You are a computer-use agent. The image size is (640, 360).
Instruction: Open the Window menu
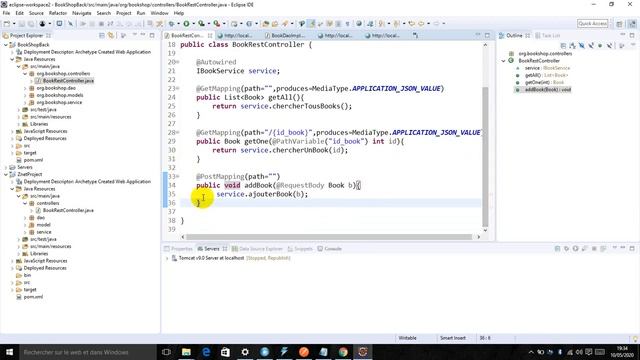160,13
